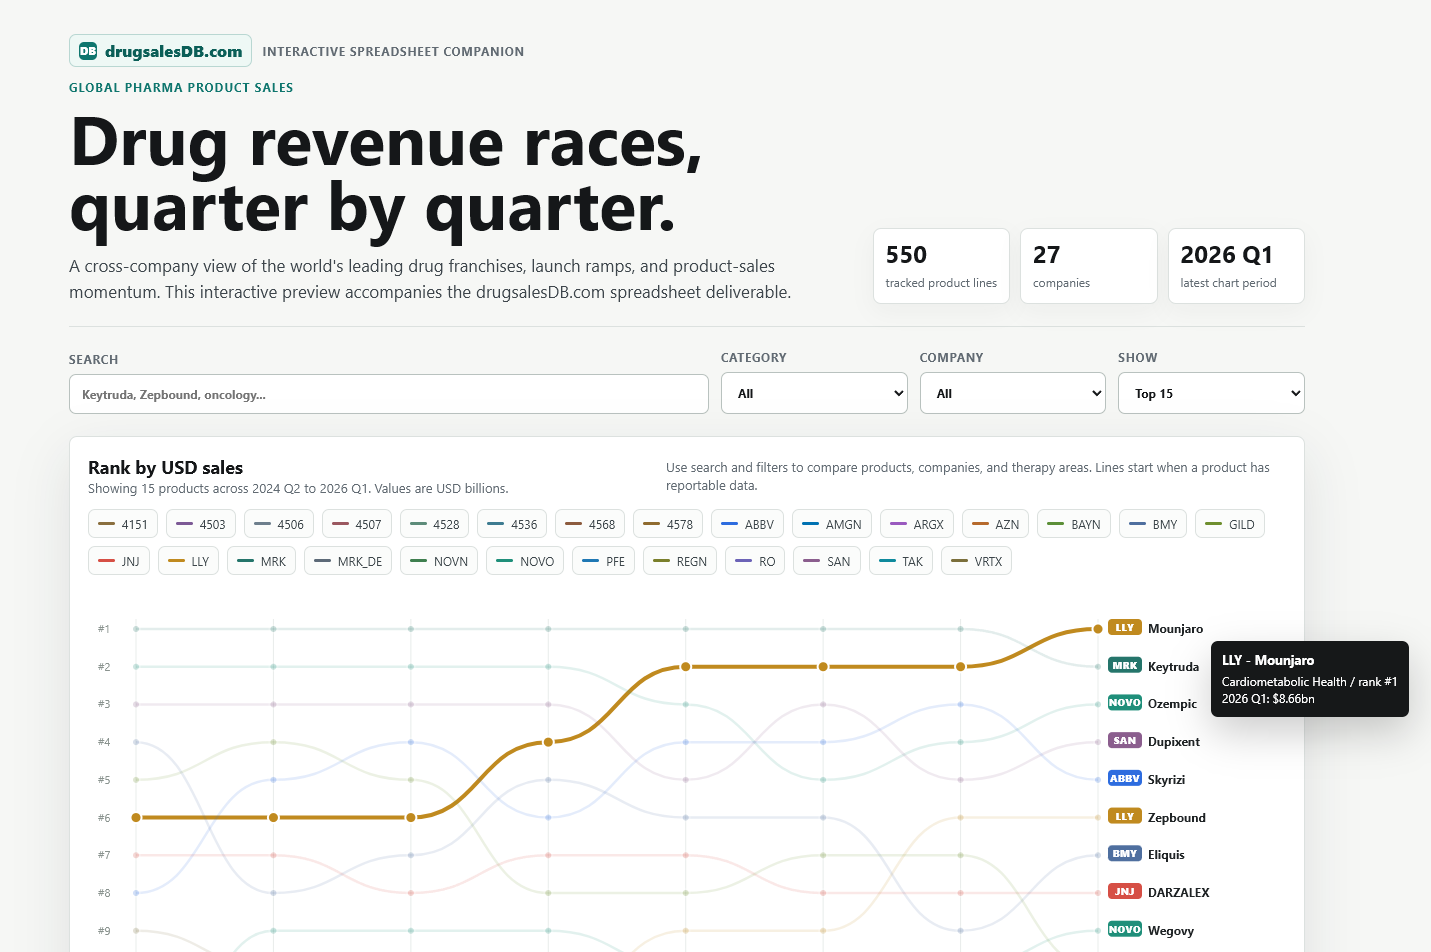The height and width of the screenshot is (952, 1431).
Task: Click the SAN badge next to Dupixent
Action: [1125, 741]
